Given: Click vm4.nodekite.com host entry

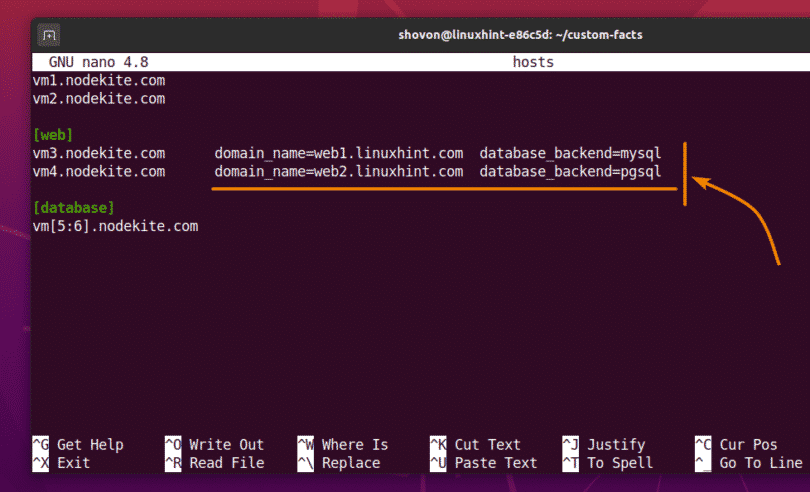Looking at the screenshot, I should [99, 172].
